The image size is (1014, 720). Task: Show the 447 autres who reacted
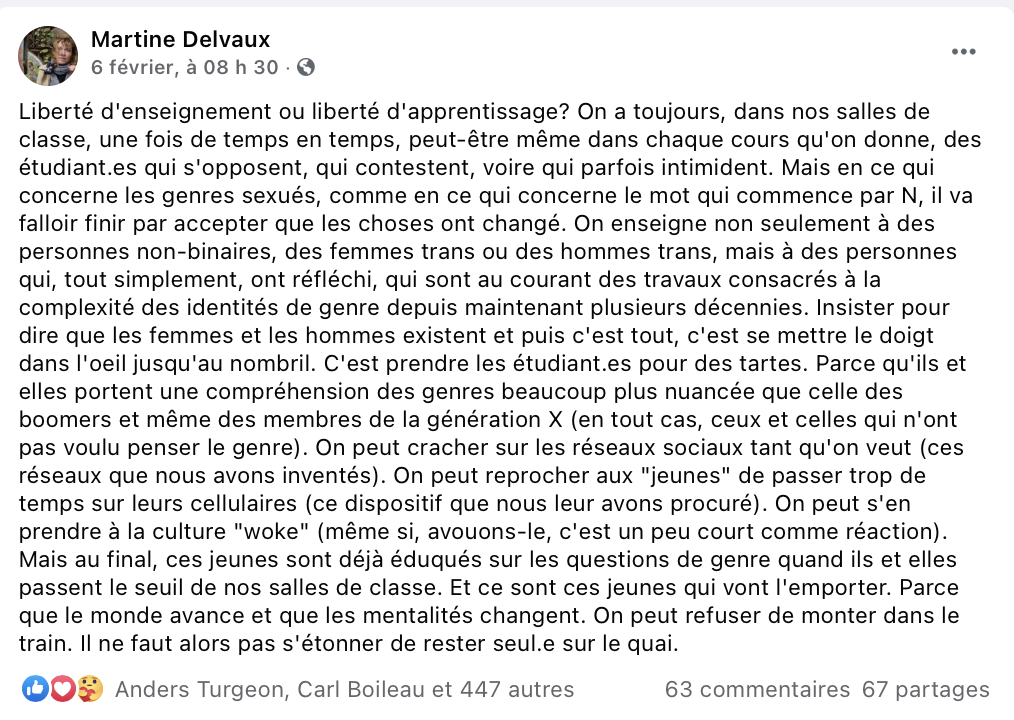click(517, 690)
